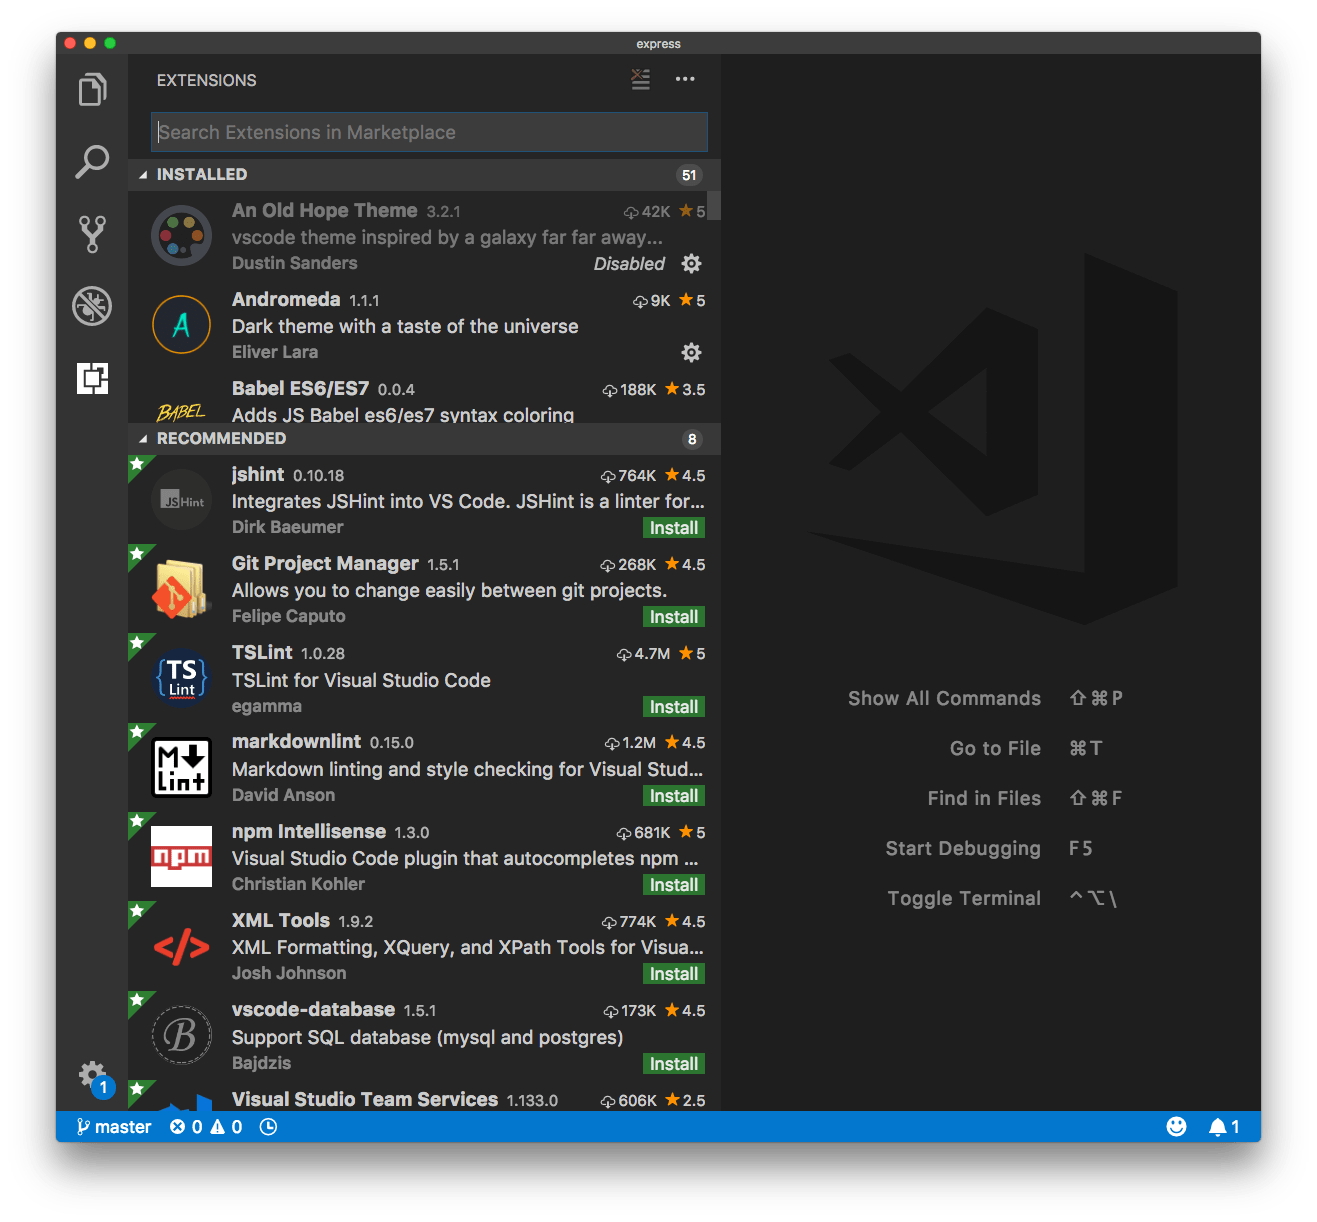The height and width of the screenshot is (1222, 1317).
Task: Click the Show All Commands text
Action: (945, 699)
